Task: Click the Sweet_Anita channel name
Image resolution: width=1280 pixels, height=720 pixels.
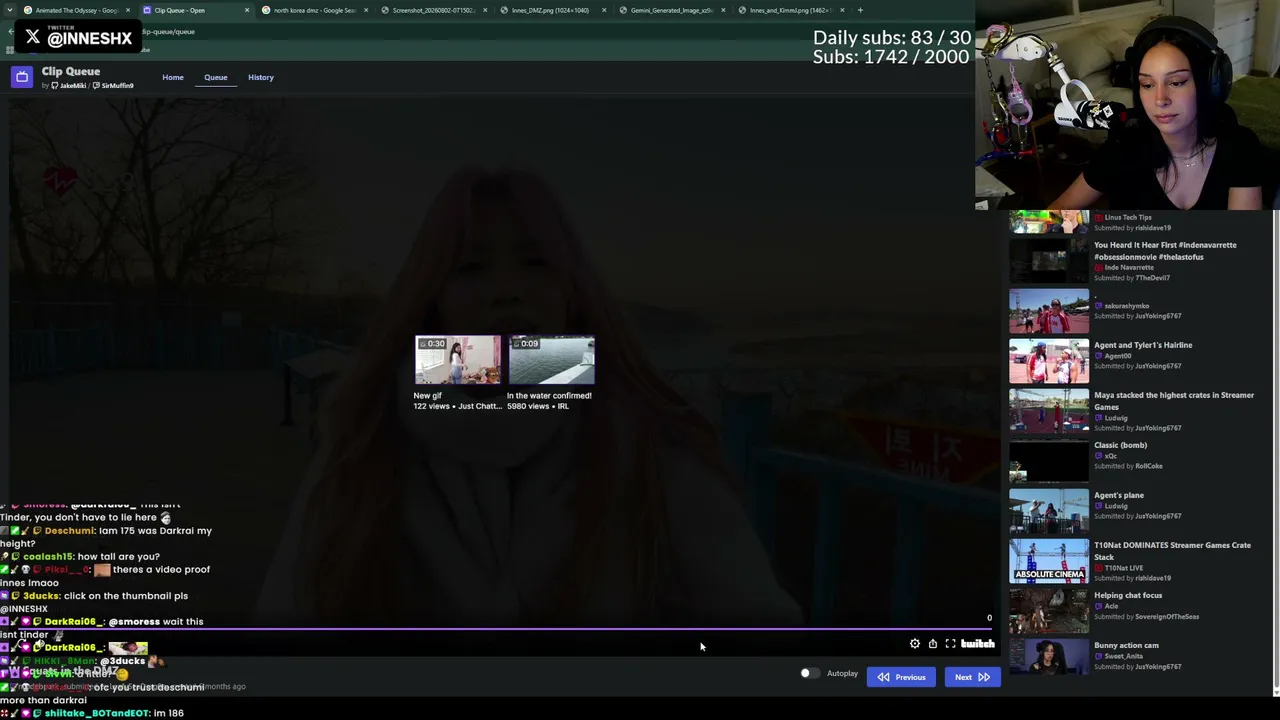Action: click(x=1125, y=656)
